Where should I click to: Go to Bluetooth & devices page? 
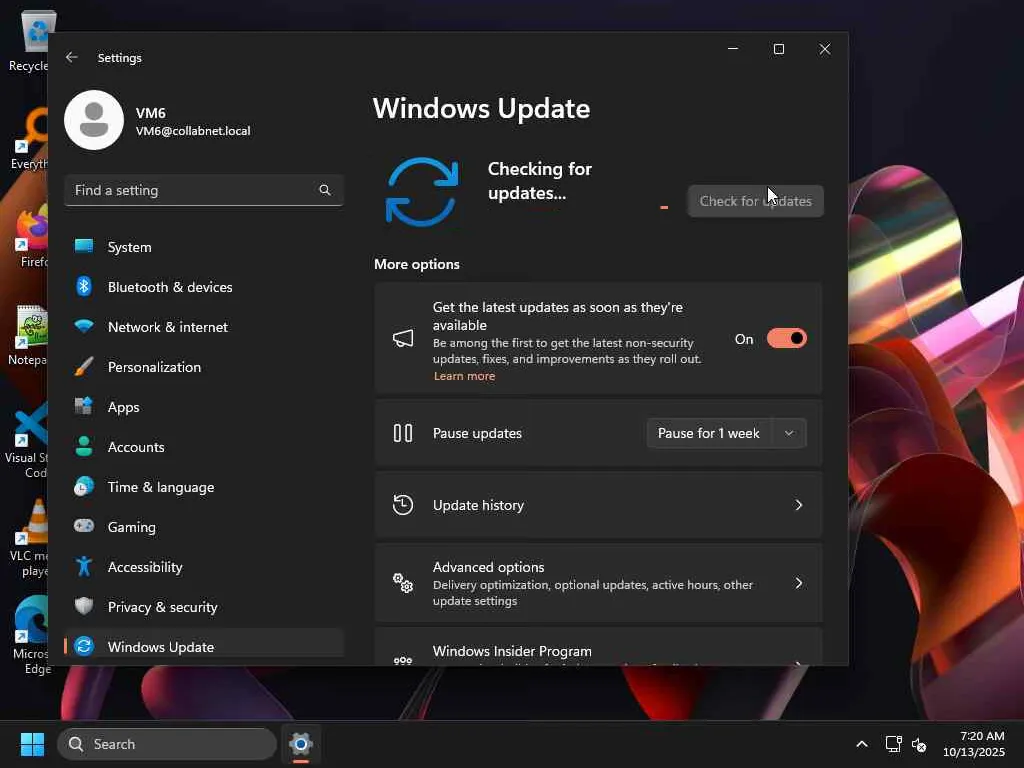[204, 287]
